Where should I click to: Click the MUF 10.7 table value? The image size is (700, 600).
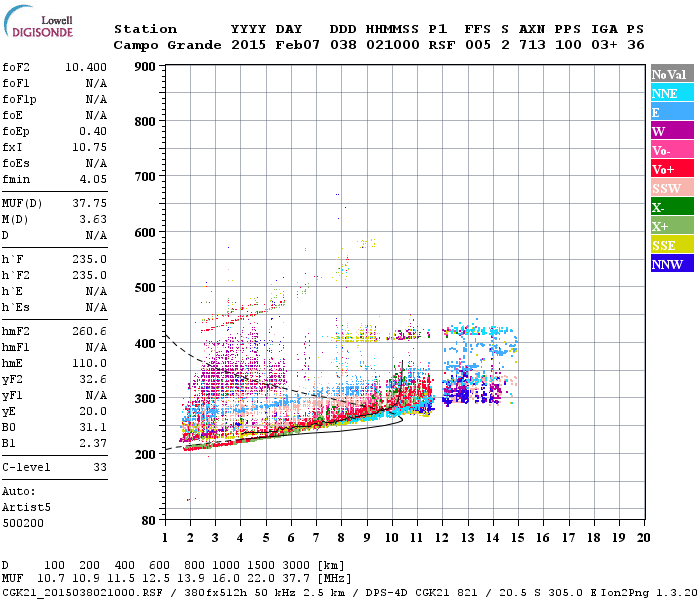(51, 578)
